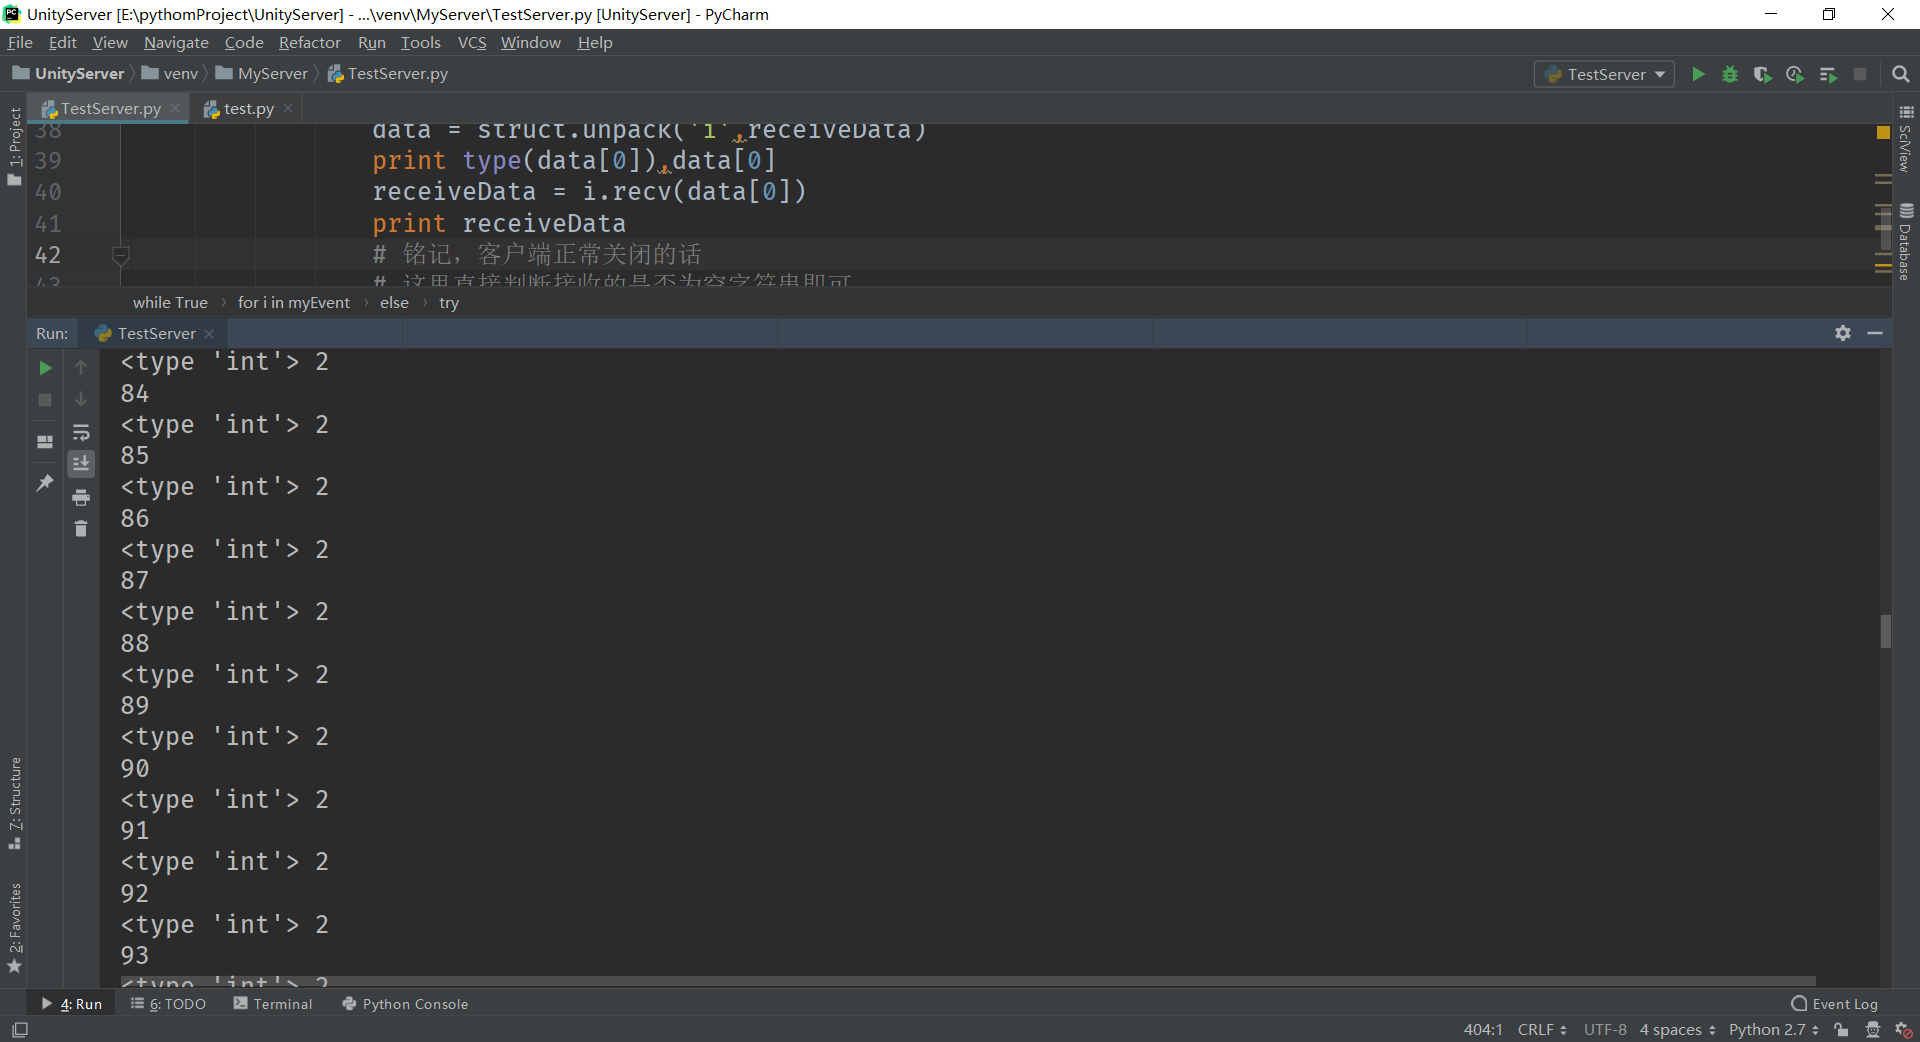The height and width of the screenshot is (1042, 1920).
Task: Click MyServer folder in navigation bar
Action: (262, 74)
